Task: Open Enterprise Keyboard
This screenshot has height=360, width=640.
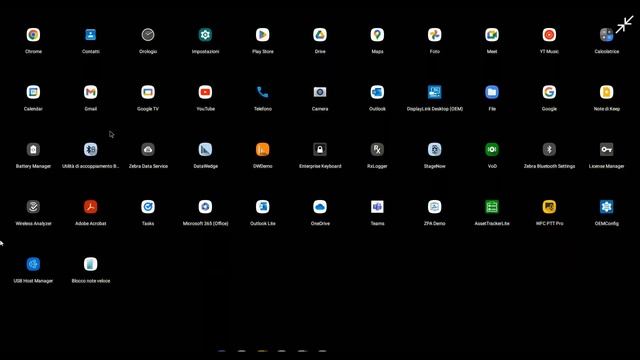Action: click(320, 150)
